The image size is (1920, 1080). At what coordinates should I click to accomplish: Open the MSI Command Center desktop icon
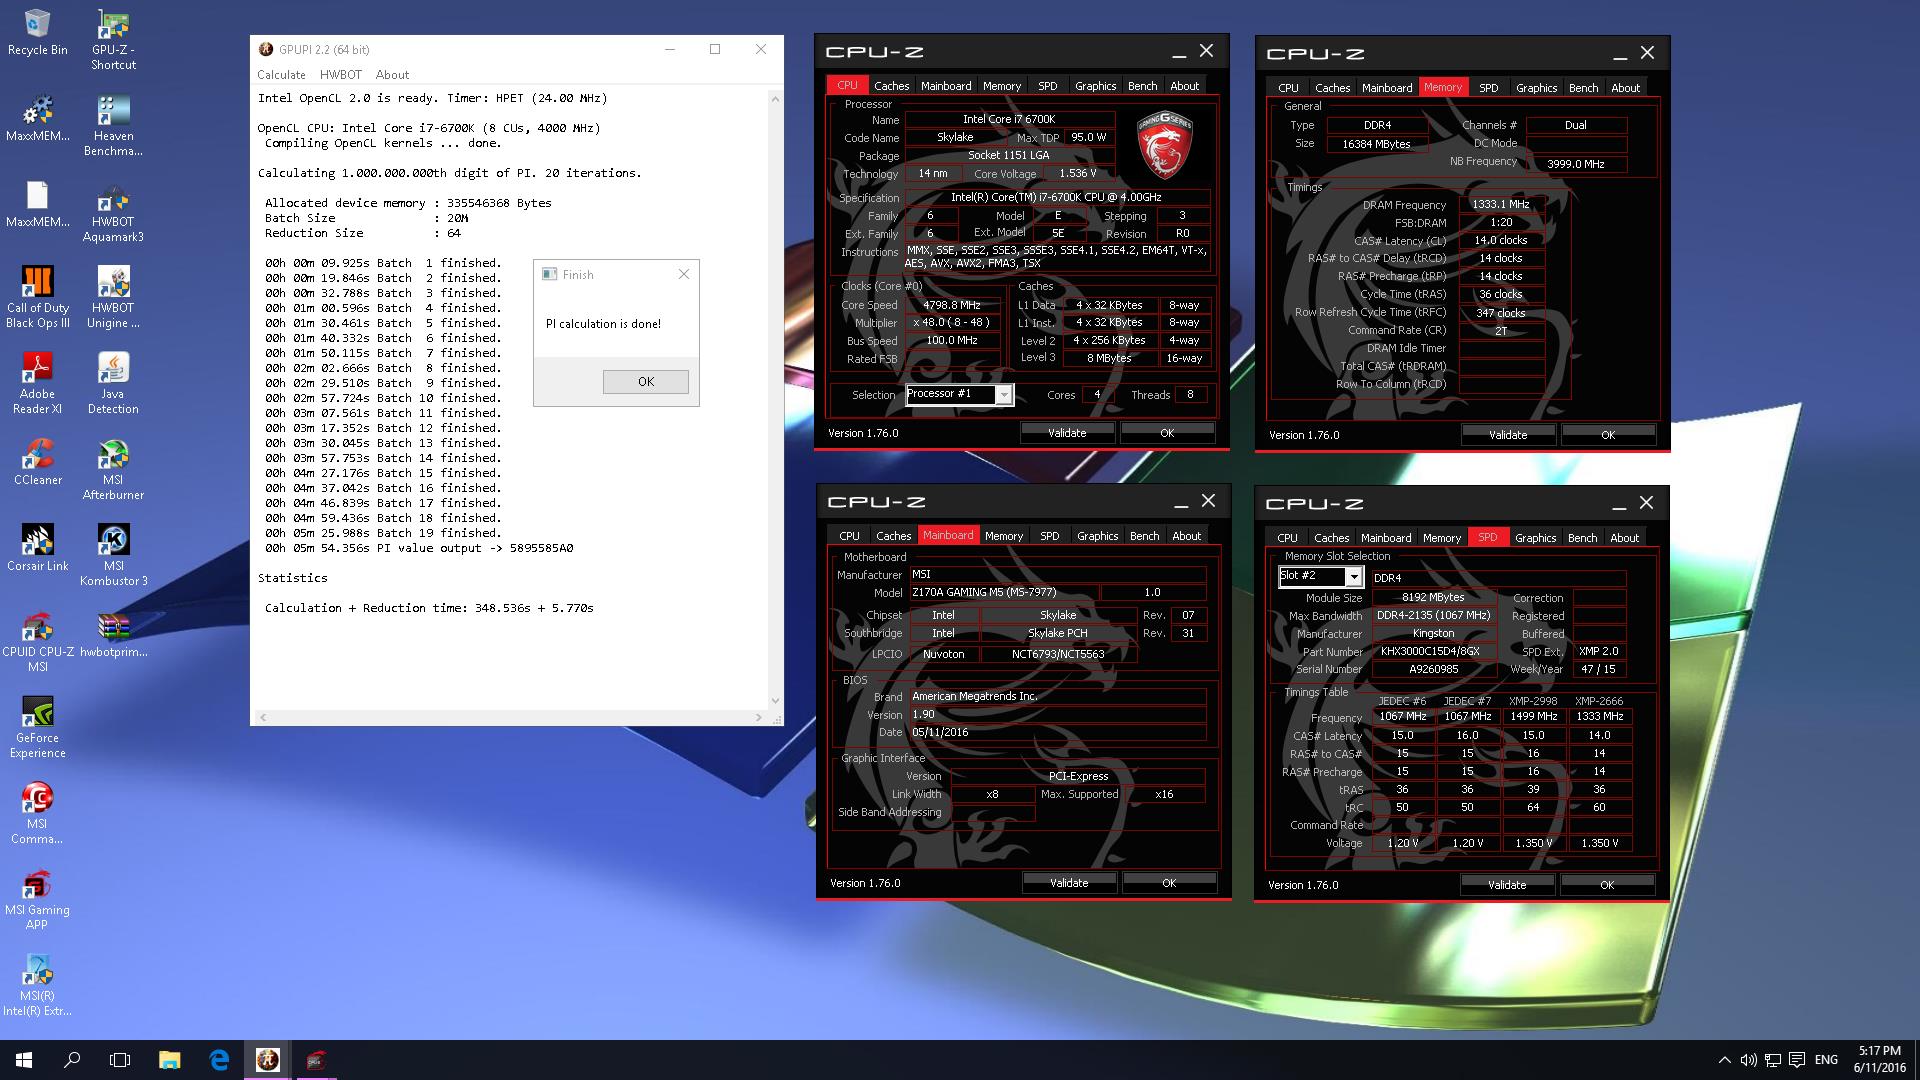pyautogui.click(x=37, y=814)
